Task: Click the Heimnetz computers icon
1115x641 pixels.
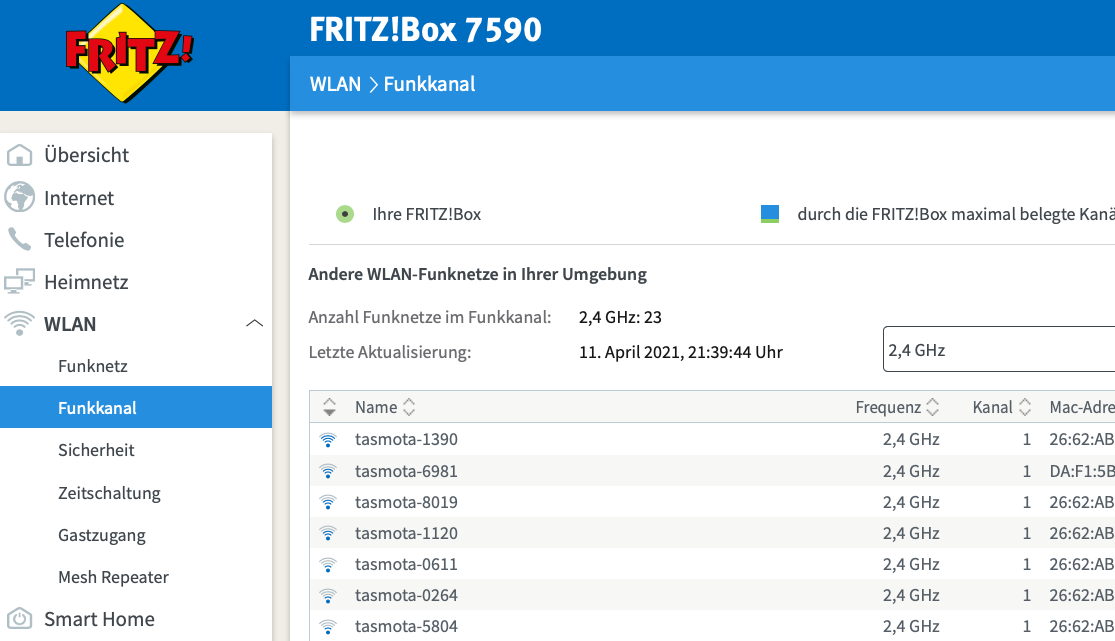Action: coord(19,282)
